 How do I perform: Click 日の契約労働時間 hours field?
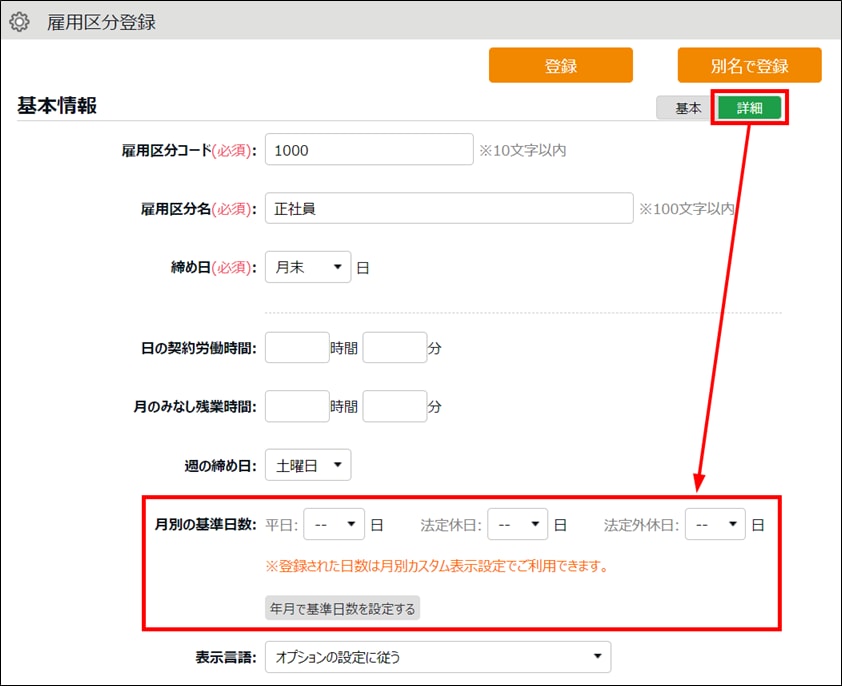(297, 349)
